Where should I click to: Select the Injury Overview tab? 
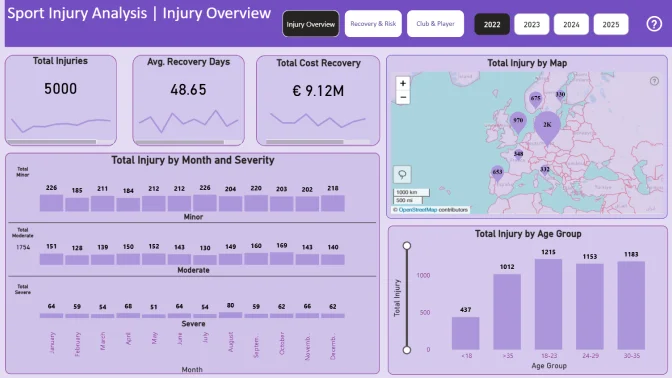311,24
